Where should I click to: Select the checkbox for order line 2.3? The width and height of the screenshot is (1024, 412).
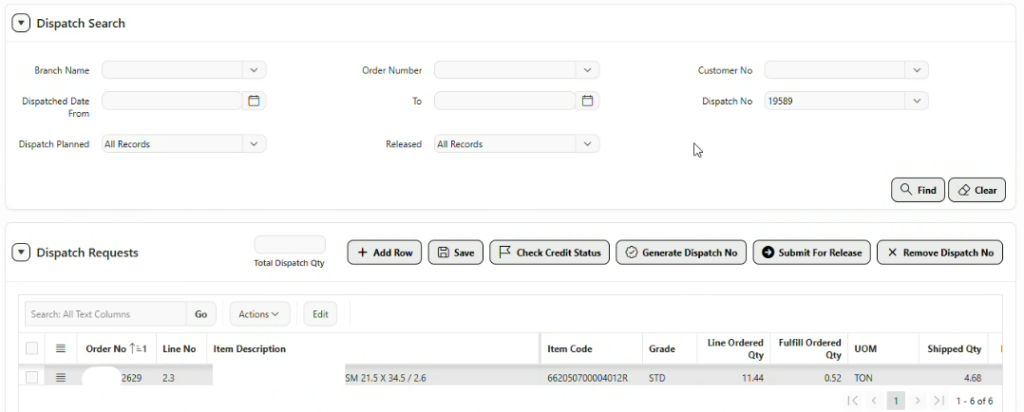[31, 377]
